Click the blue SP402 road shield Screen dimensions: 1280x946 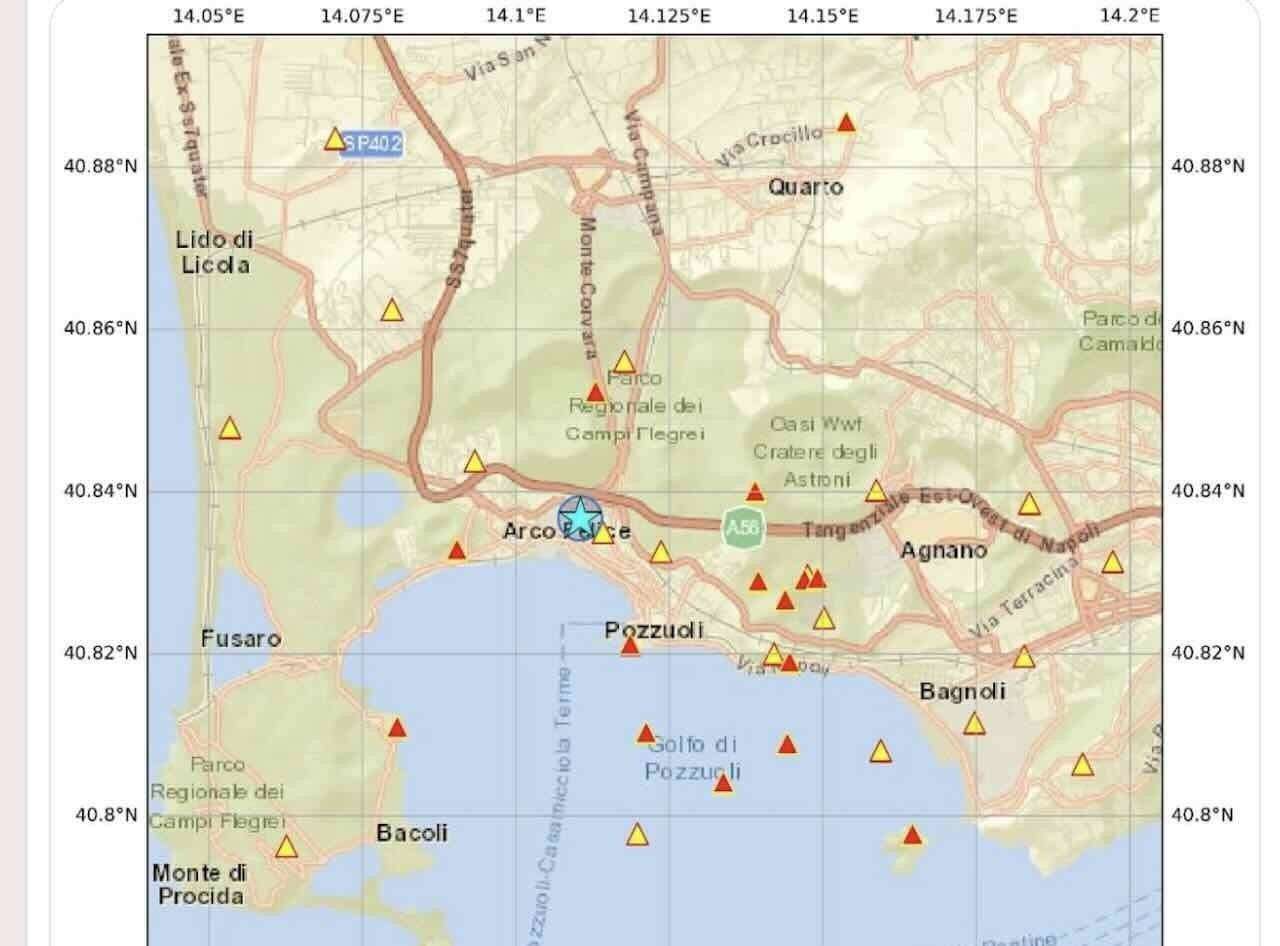[x=371, y=144]
